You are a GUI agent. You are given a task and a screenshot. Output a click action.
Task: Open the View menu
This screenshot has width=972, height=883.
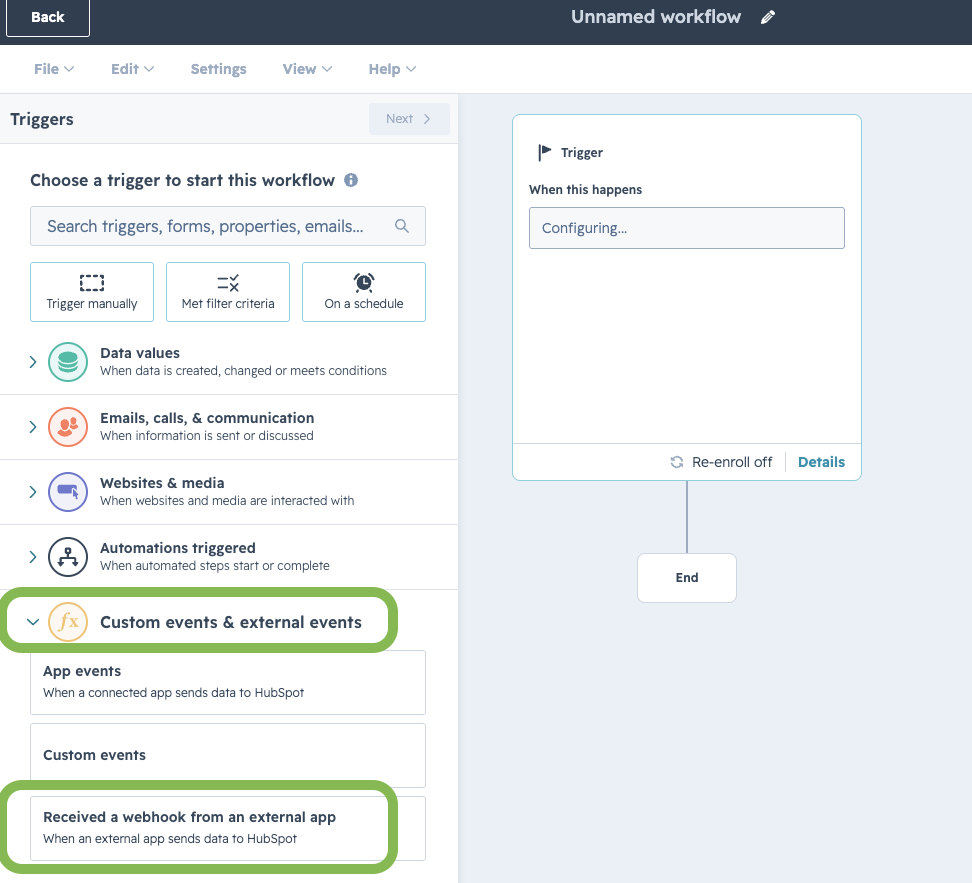(307, 69)
